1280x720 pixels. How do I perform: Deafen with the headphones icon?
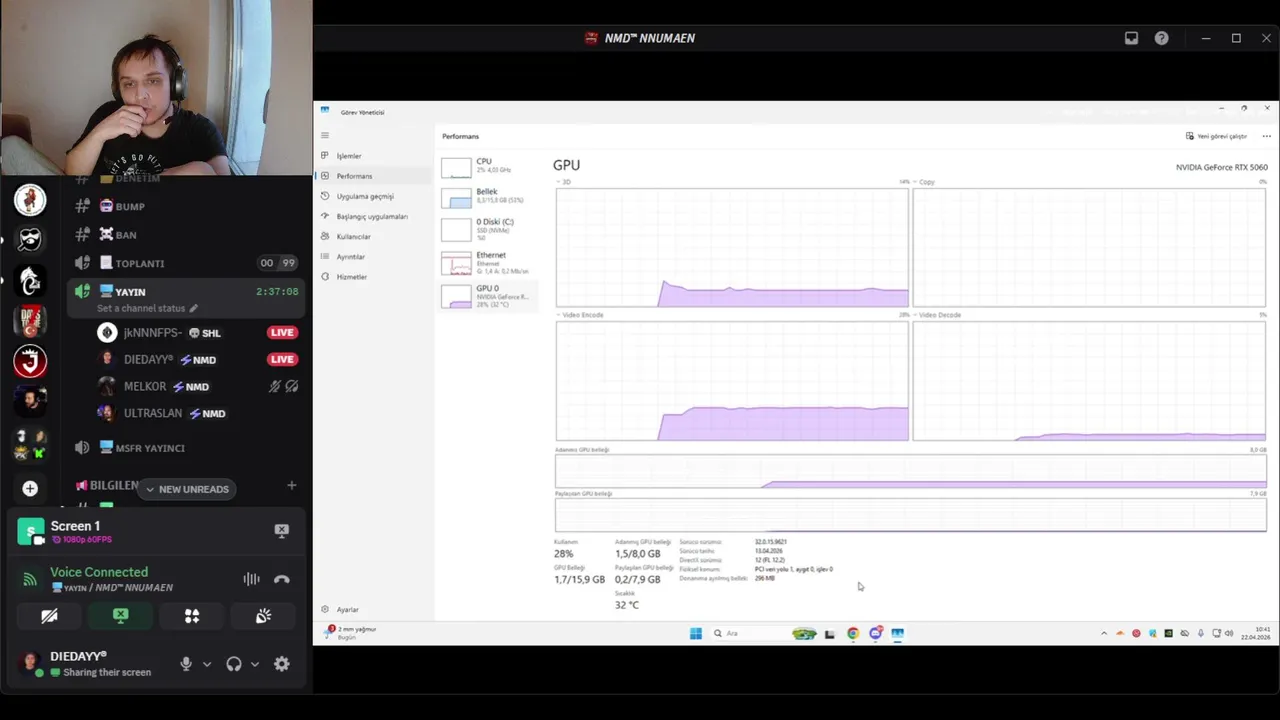point(233,664)
